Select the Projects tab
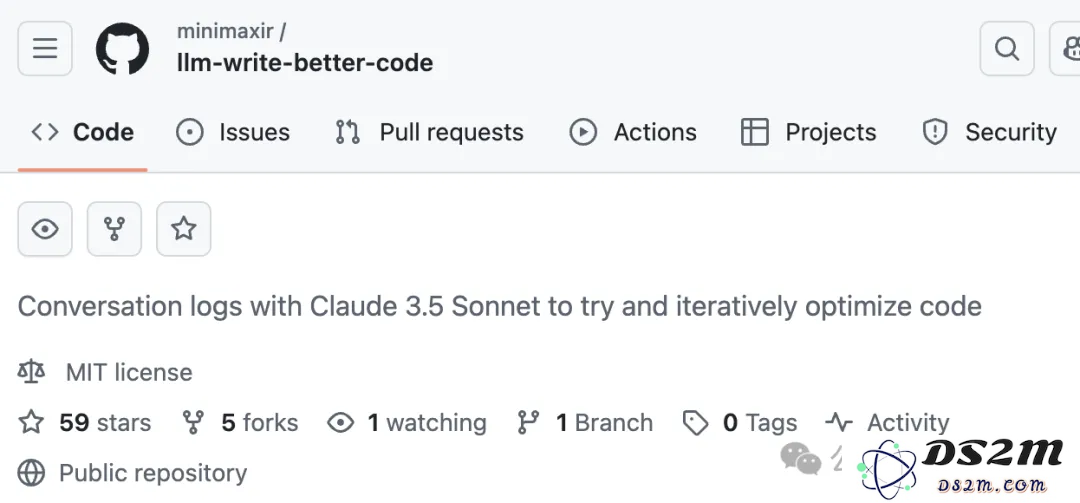1080x503 pixels. 808,132
